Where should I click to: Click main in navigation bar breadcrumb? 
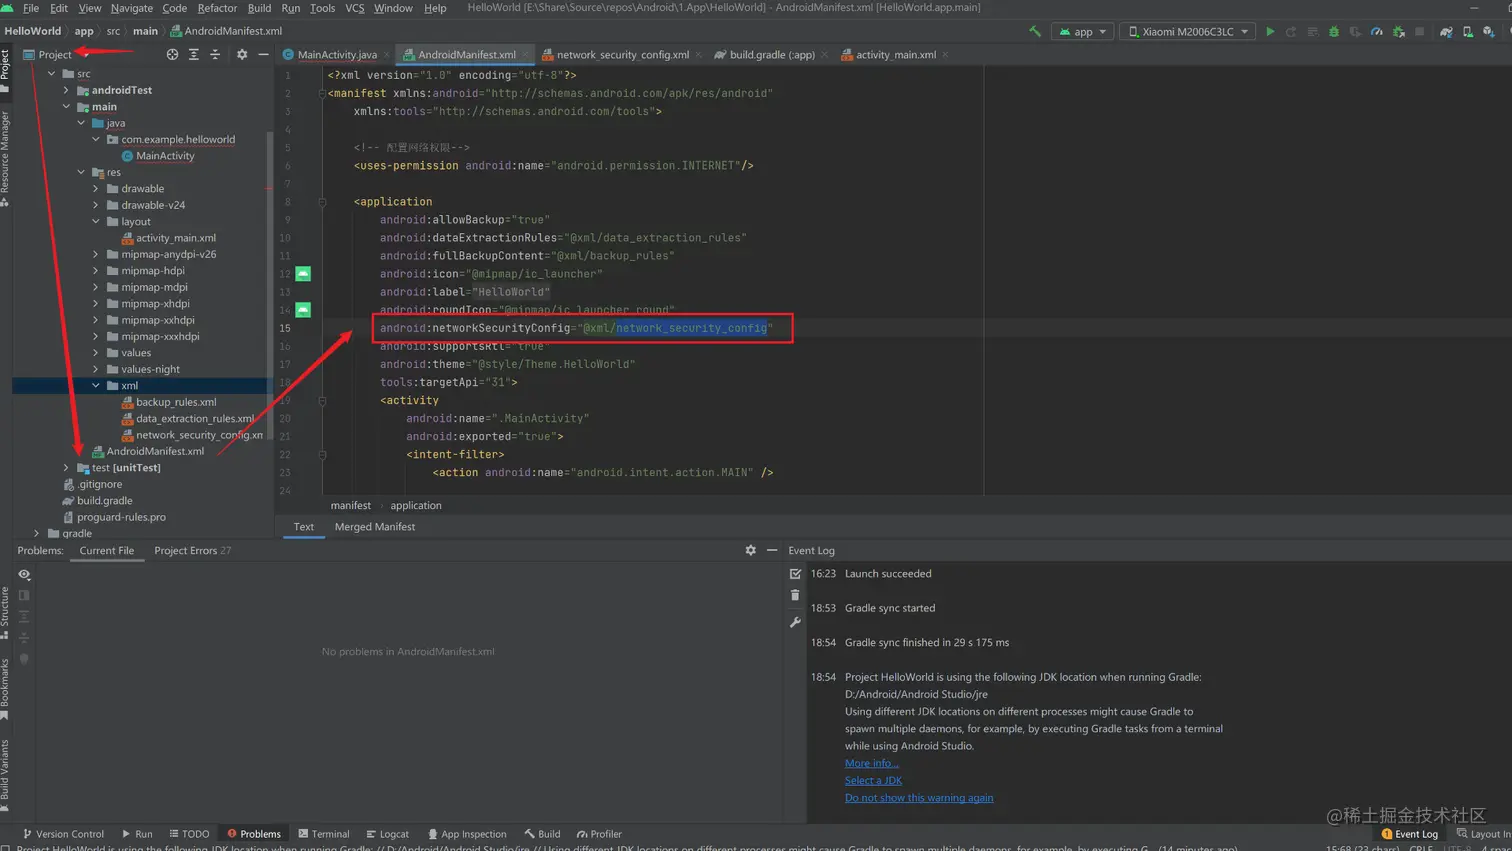pos(145,31)
